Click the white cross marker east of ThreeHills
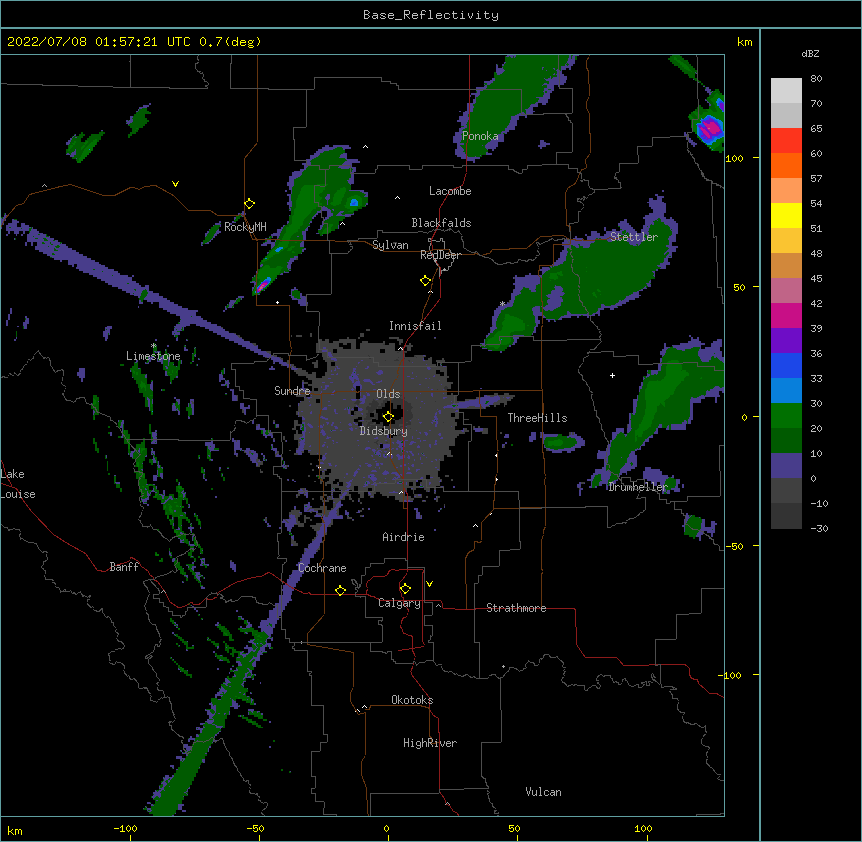862x842 pixels. 612,375
